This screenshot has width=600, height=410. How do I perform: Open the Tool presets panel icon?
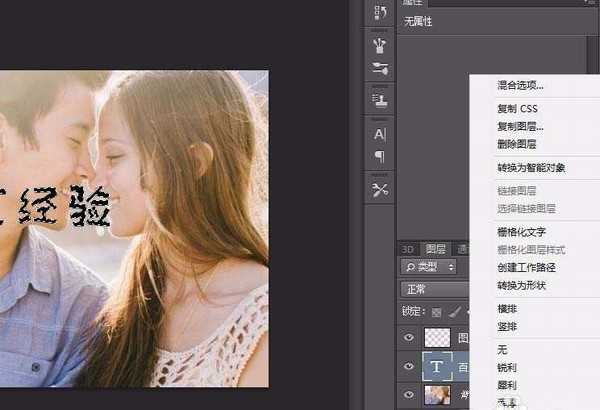380,190
